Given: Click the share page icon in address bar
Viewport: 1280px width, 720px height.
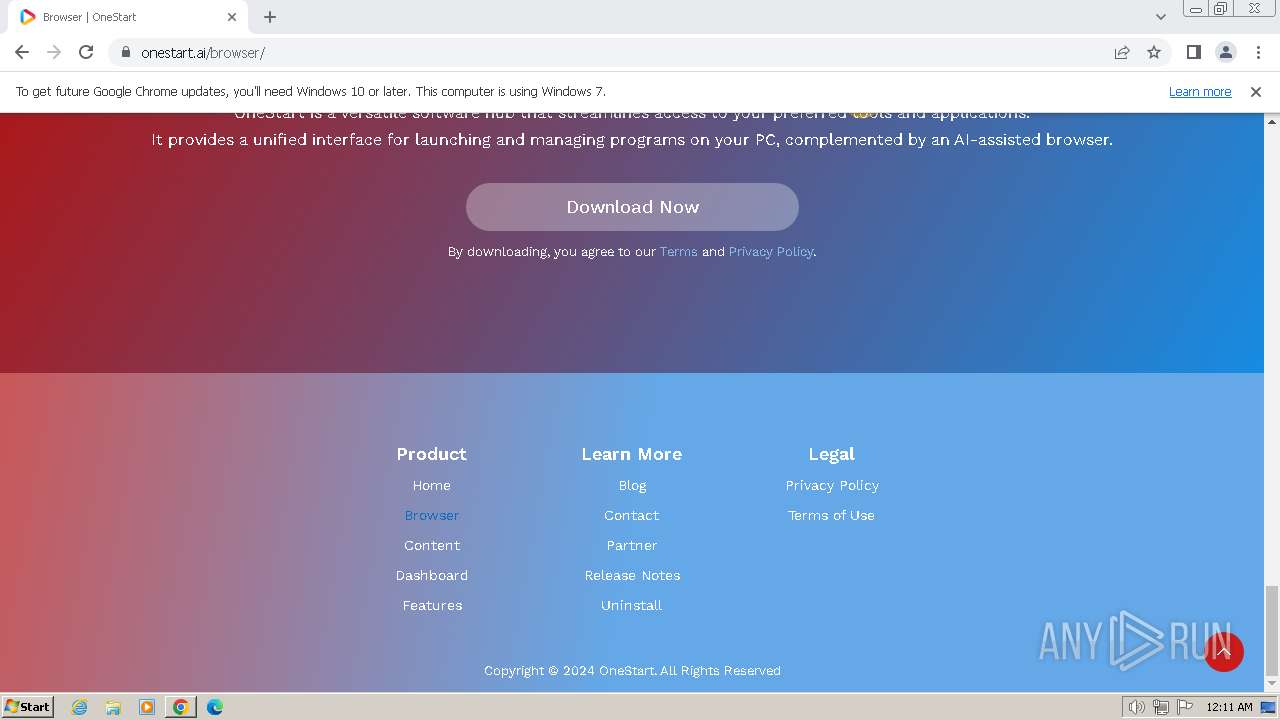Looking at the screenshot, I should coord(1122,52).
